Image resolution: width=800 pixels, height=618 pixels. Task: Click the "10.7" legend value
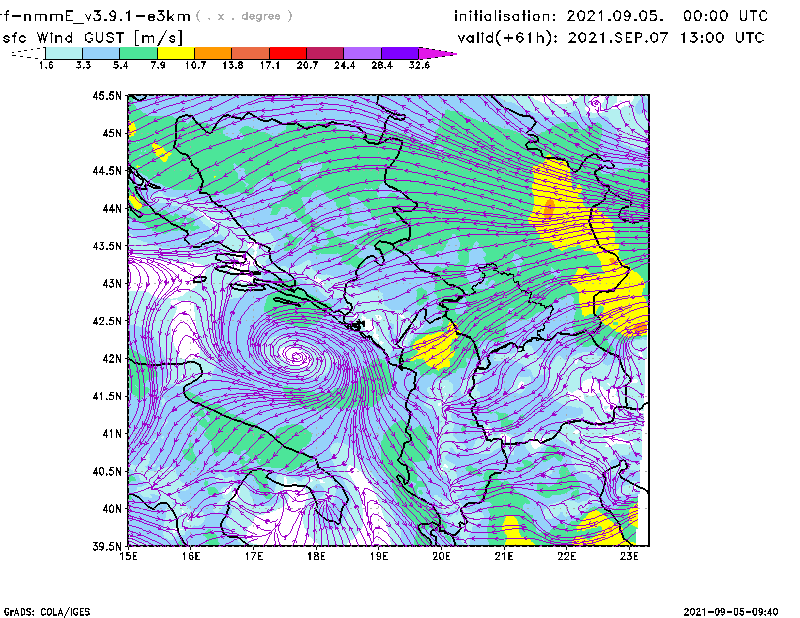pyautogui.click(x=195, y=65)
